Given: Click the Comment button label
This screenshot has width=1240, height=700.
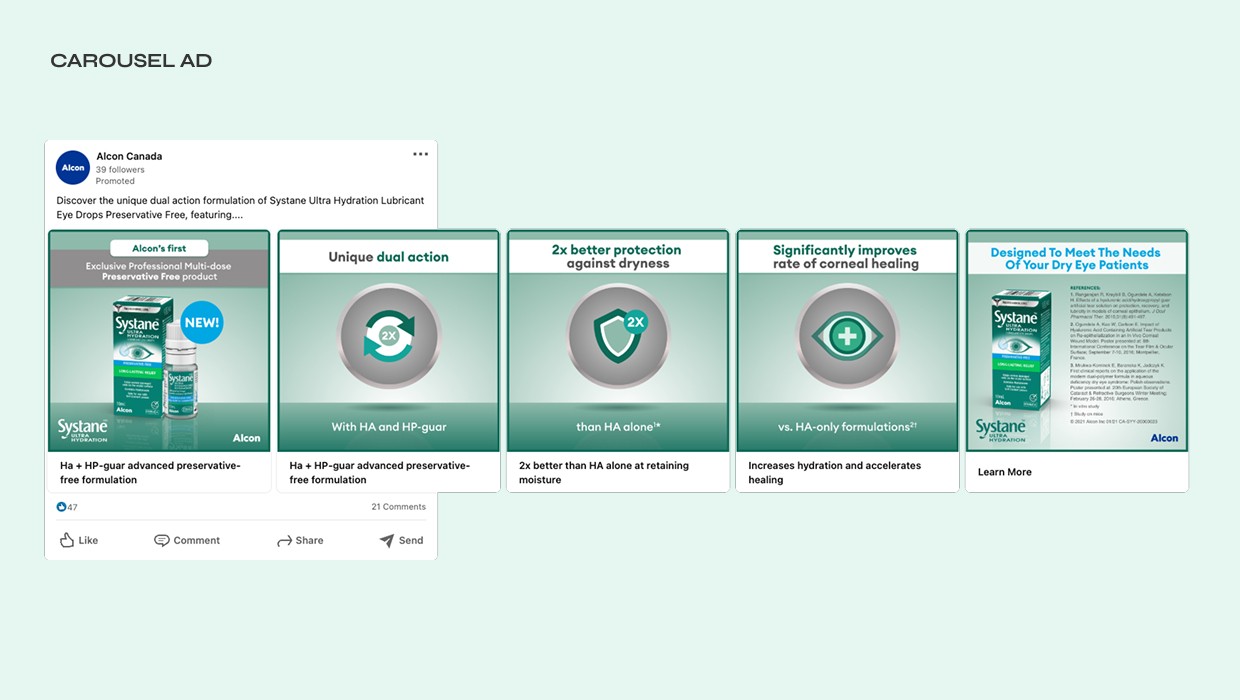Looking at the screenshot, I should 197,540.
